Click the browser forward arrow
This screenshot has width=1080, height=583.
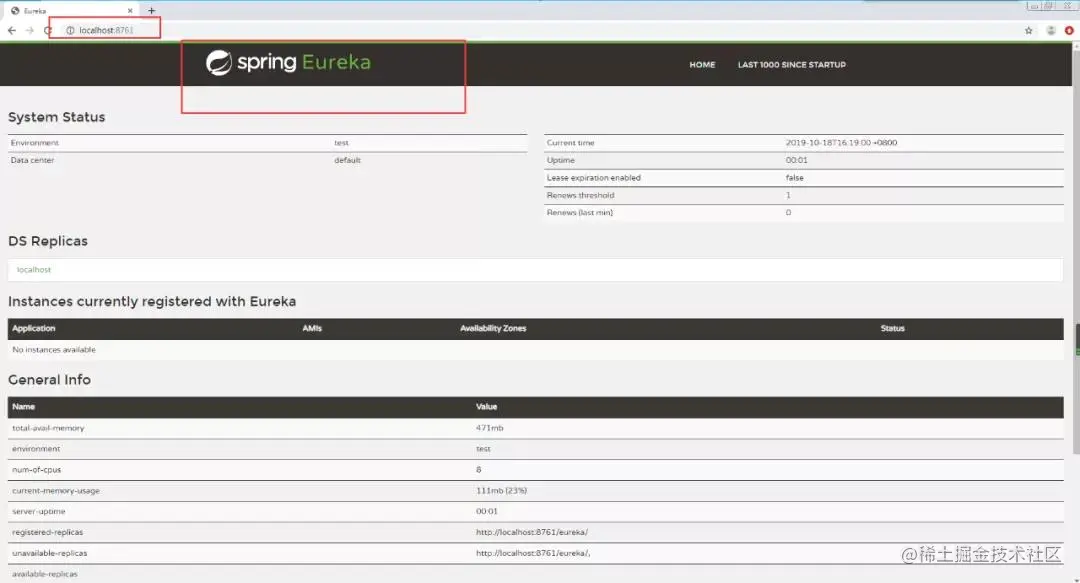(30, 30)
